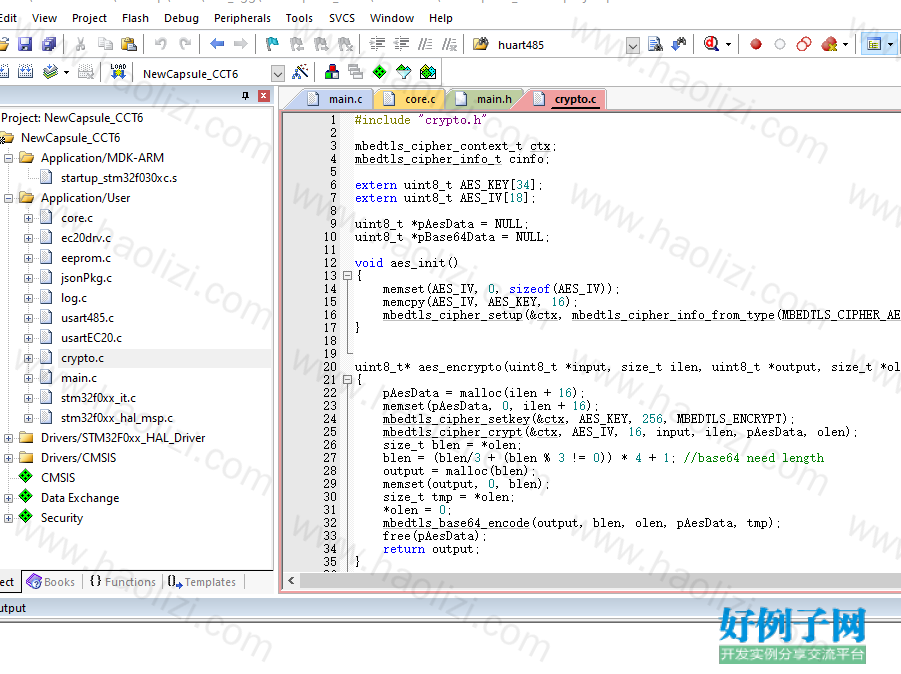The image size is (901, 674).
Task: Collapse the Application/MDK-ARM folder
Action: (8, 158)
